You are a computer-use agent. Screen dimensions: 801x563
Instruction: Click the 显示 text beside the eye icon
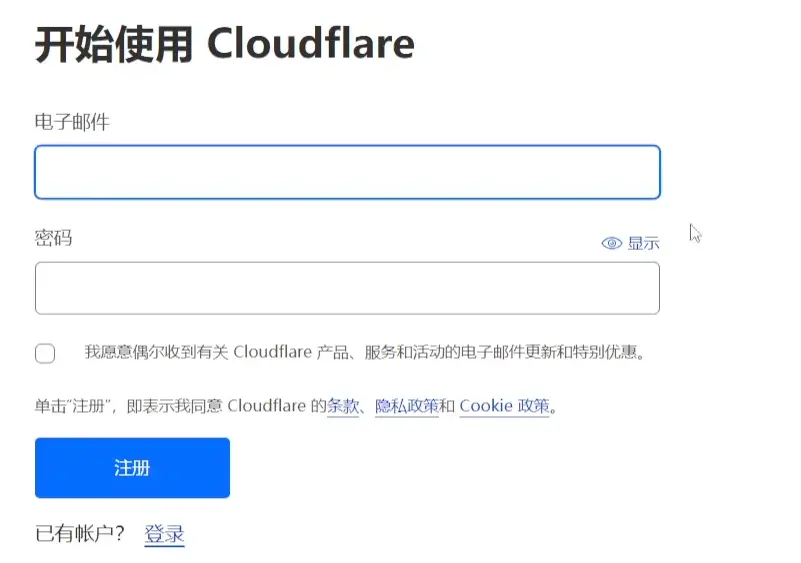coord(643,243)
